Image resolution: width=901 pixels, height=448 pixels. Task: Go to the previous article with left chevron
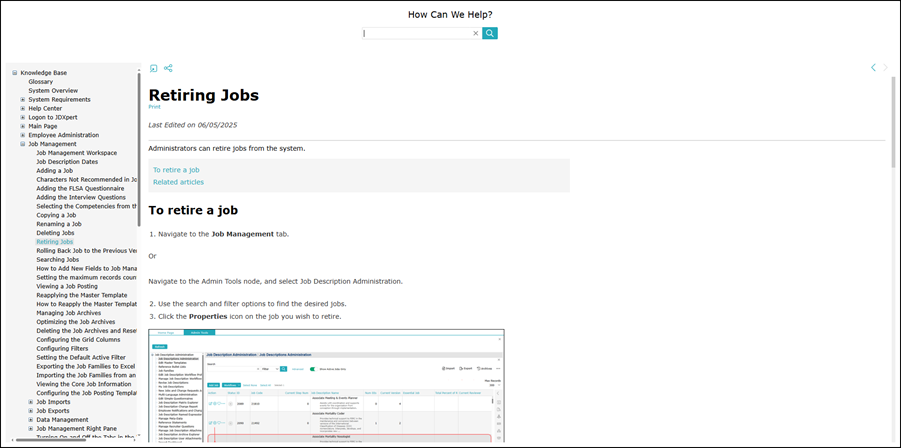[x=873, y=68]
